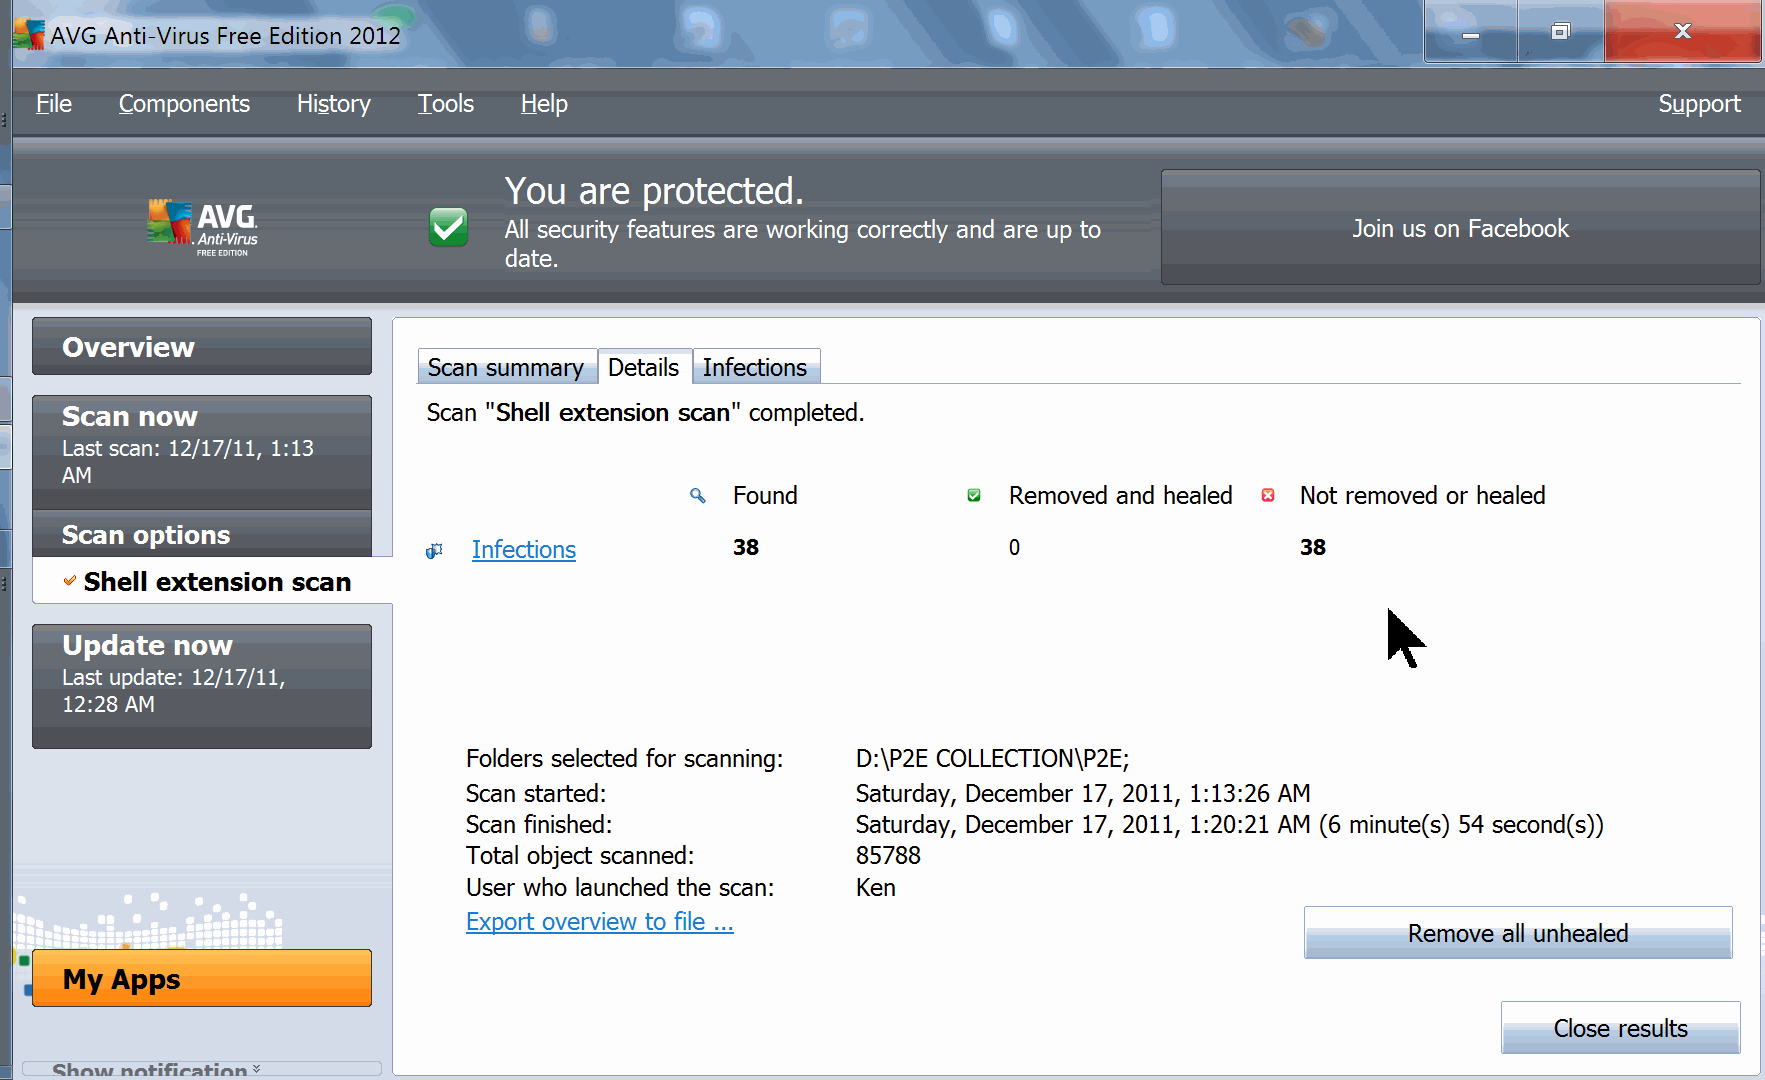Screen dimensions: 1765x1080
Task: Click Join us on Facebook banner
Action: 1460,228
